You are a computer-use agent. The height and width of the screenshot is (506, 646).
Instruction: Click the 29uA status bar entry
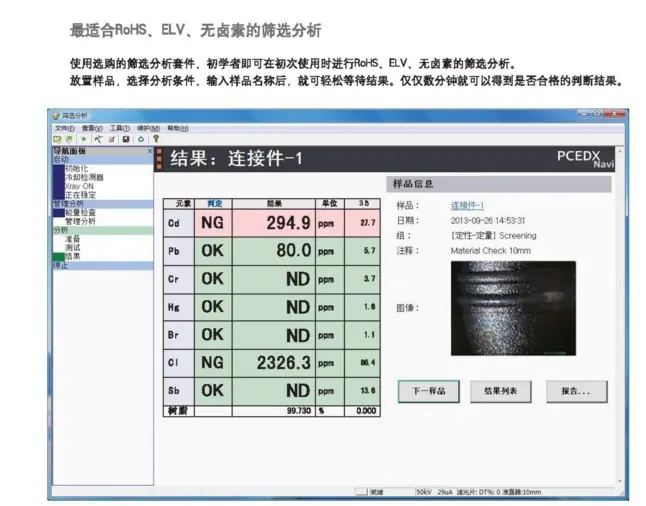tap(445, 492)
